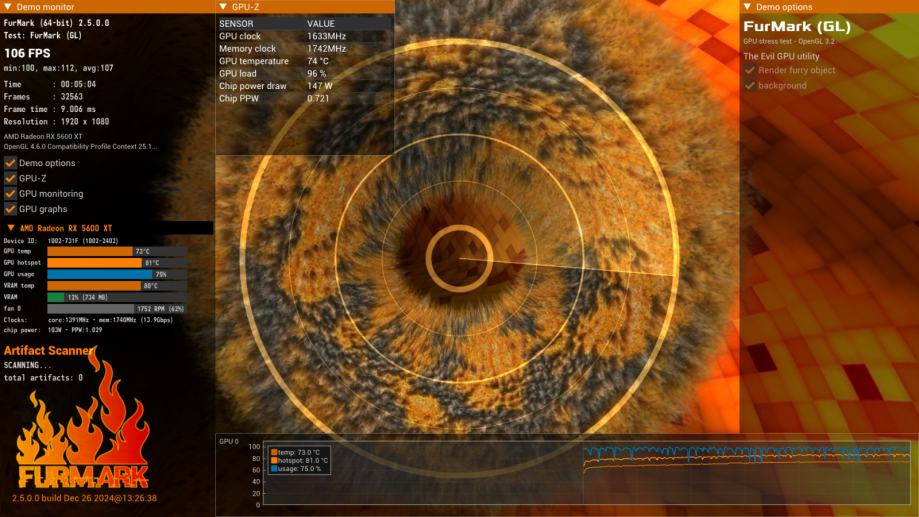
Task: Click the VRAM temp bar showing 80°C
Action: click(117, 285)
